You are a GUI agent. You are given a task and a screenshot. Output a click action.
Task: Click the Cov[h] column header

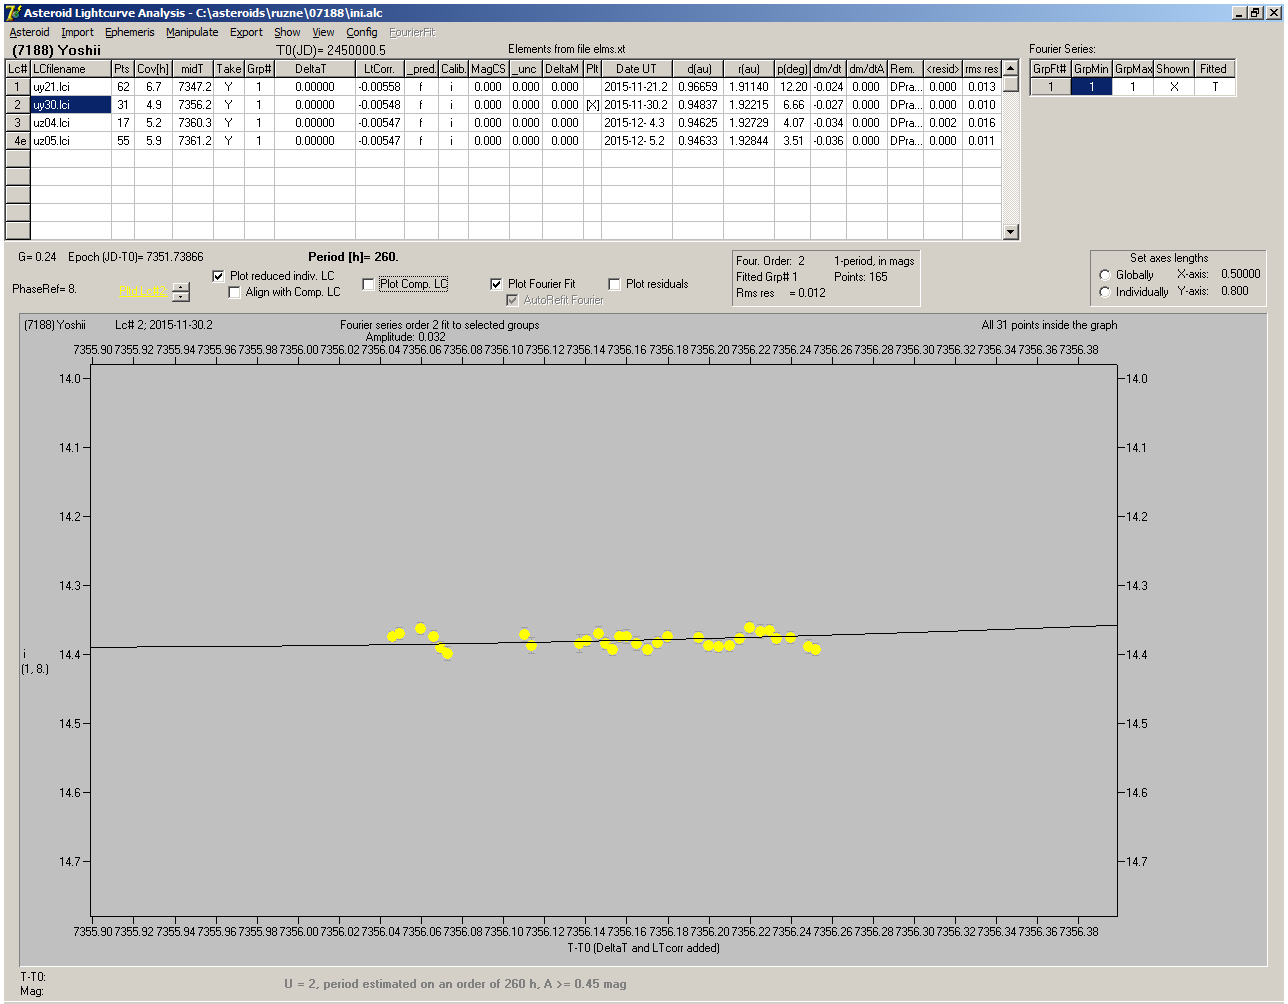tap(153, 69)
